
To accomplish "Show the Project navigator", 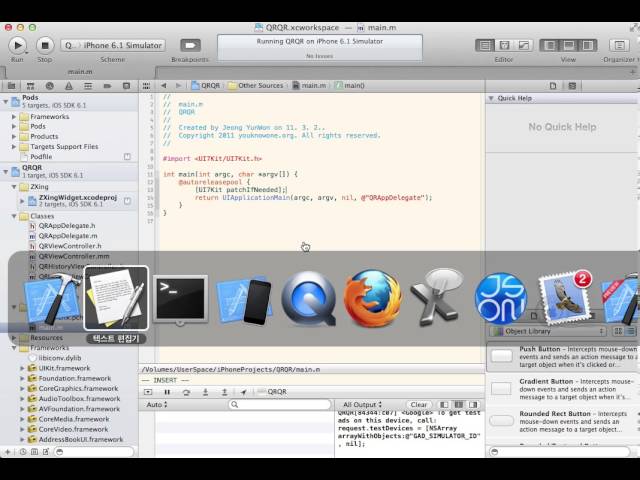I will pyautogui.click(x=11, y=86).
